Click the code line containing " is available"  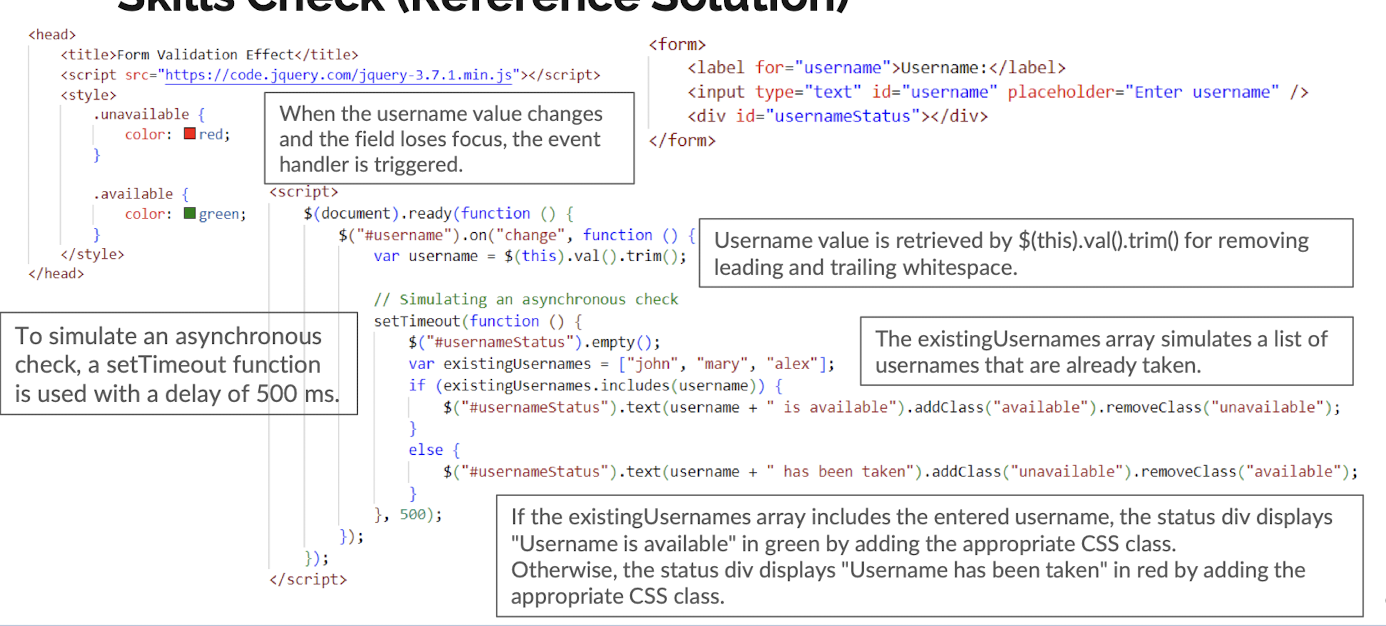[891, 407]
